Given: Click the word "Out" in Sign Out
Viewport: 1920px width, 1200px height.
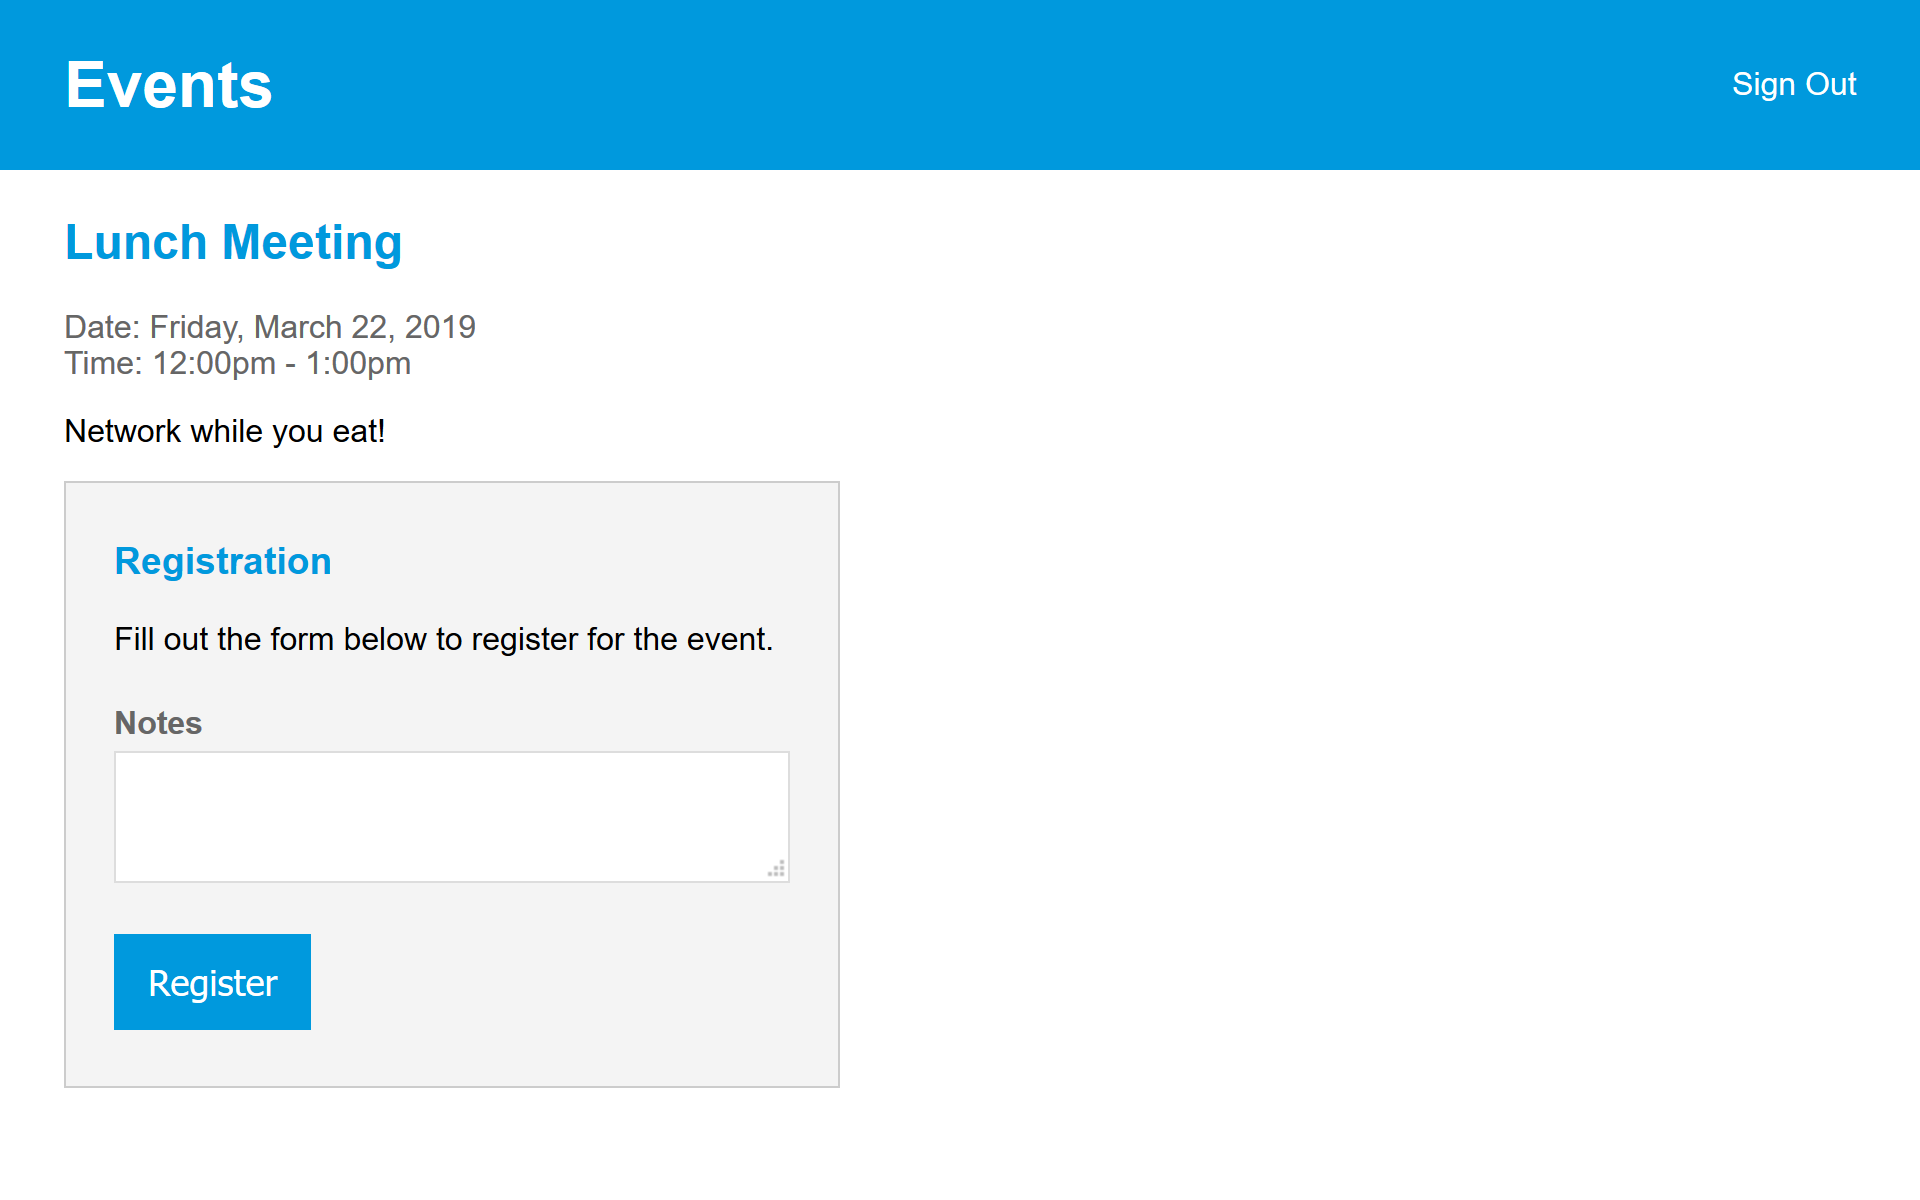Looking at the screenshot, I should click(x=1831, y=84).
